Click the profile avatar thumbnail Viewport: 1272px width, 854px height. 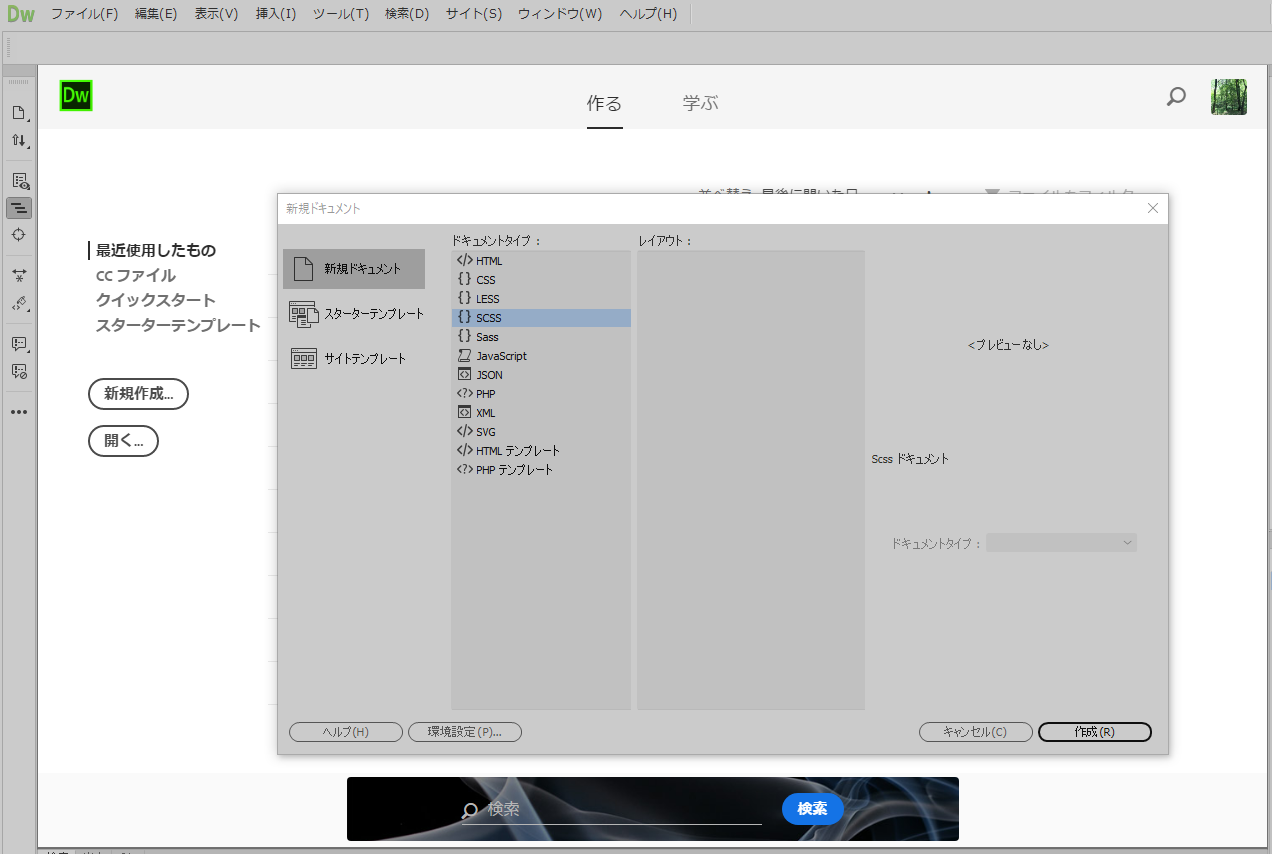1228,97
